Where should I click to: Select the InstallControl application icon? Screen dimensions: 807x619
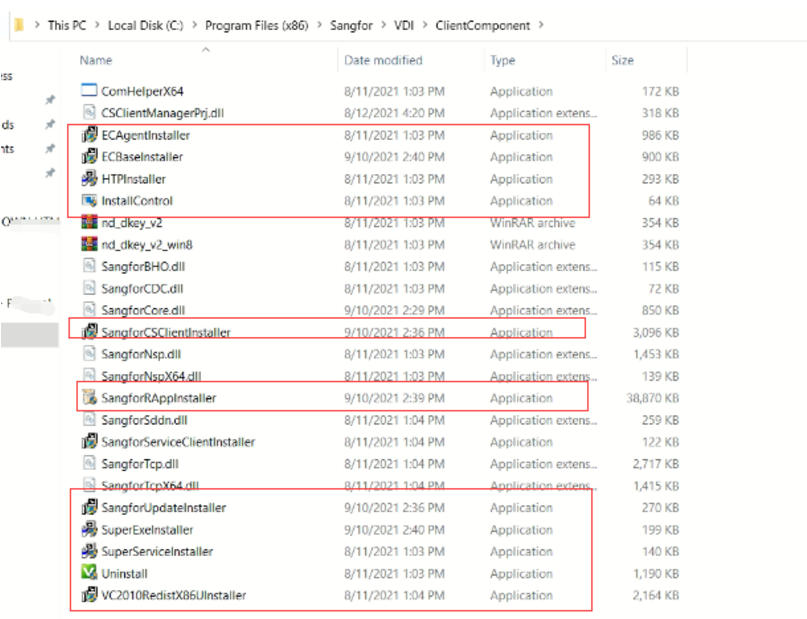click(x=88, y=201)
